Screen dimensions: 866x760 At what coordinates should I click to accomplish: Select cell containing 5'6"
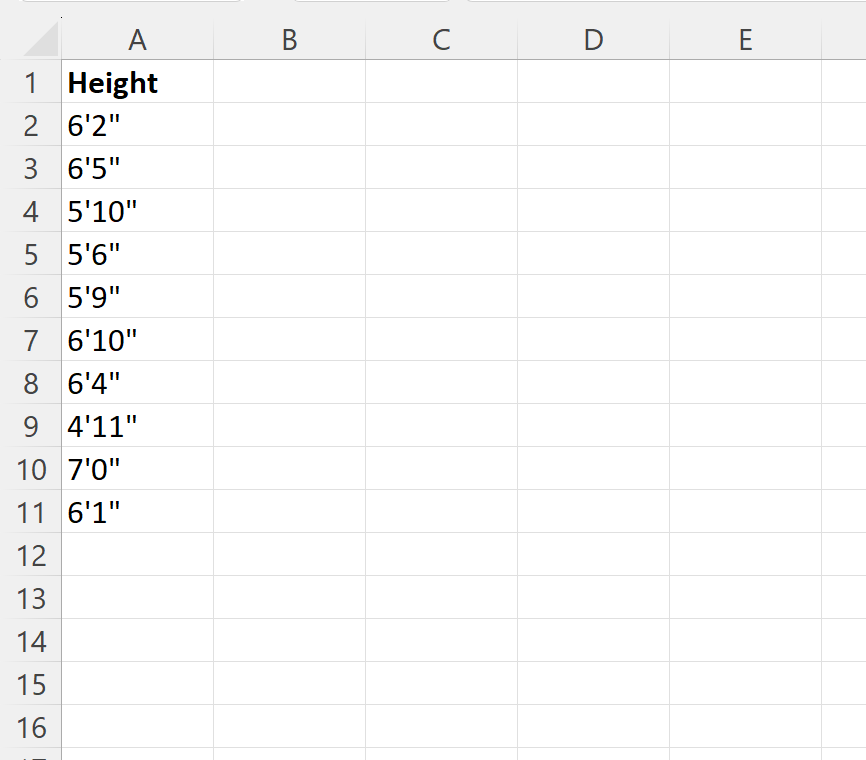137,255
